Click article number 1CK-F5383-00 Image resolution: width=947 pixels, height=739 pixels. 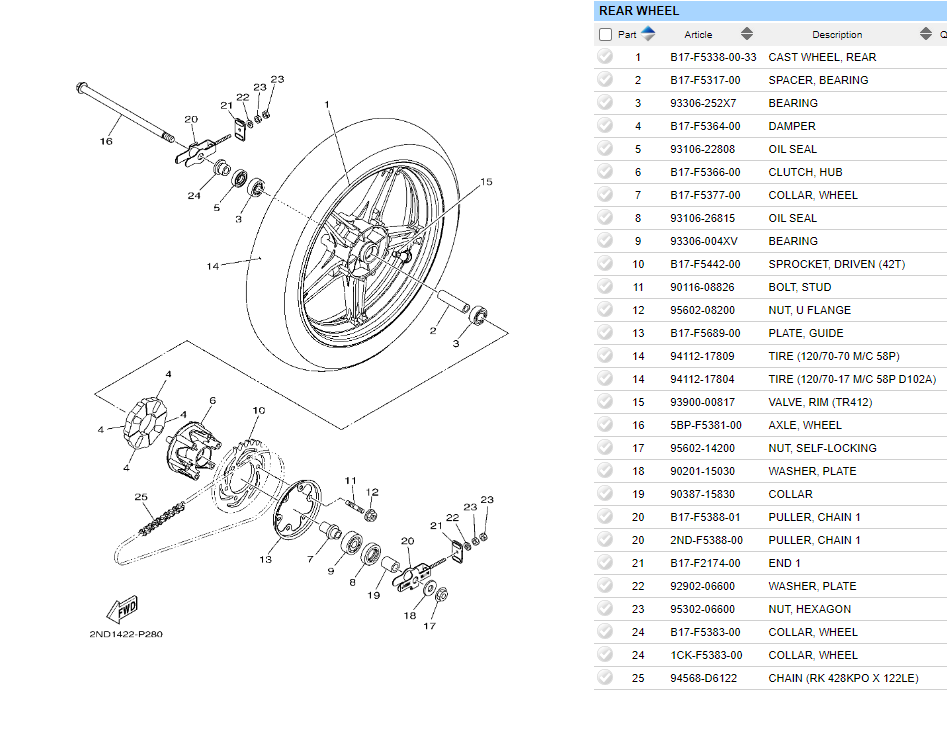(707, 655)
